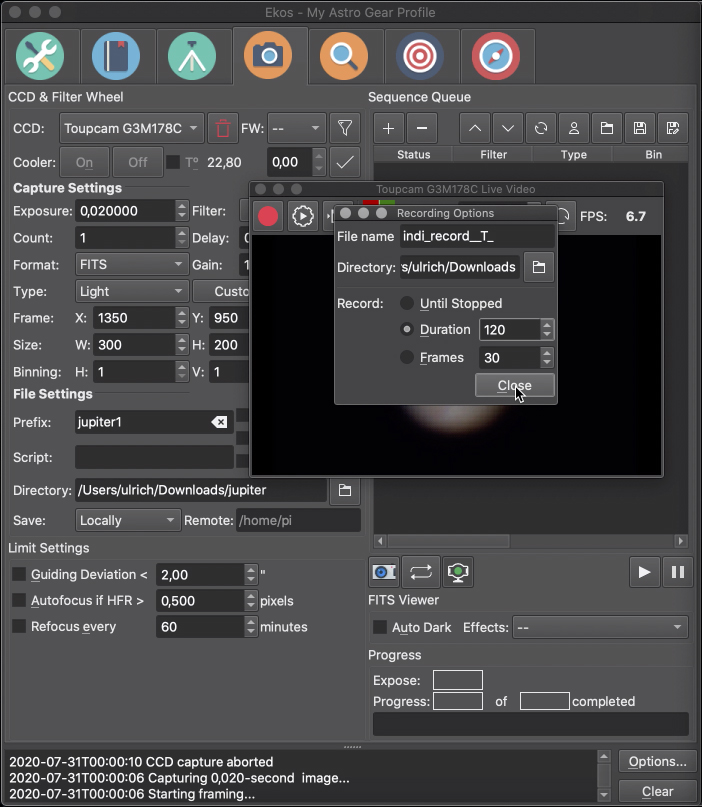The image size is (702, 807).
Task: Enable the Guiding Deviation checkbox
Action: 19,574
